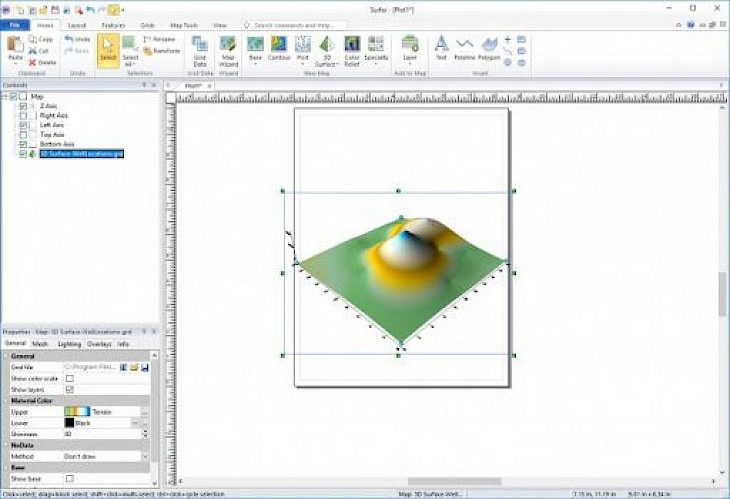Open the Overlays properties tab
This screenshot has height=499, width=730.
coord(99,344)
